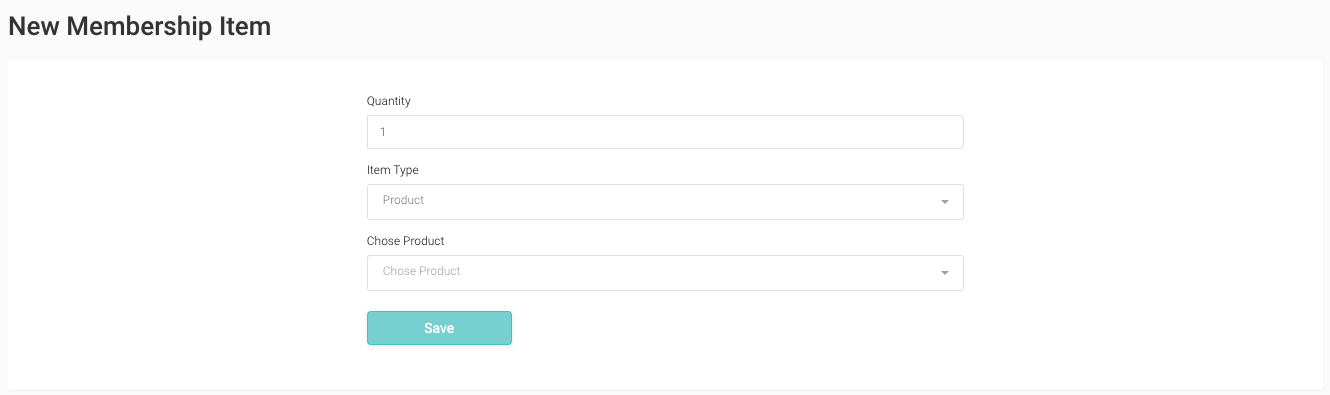Screen dimensions: 1330x395
Task: Click empty right end of Quantity field
Action: tap(900, 132)
